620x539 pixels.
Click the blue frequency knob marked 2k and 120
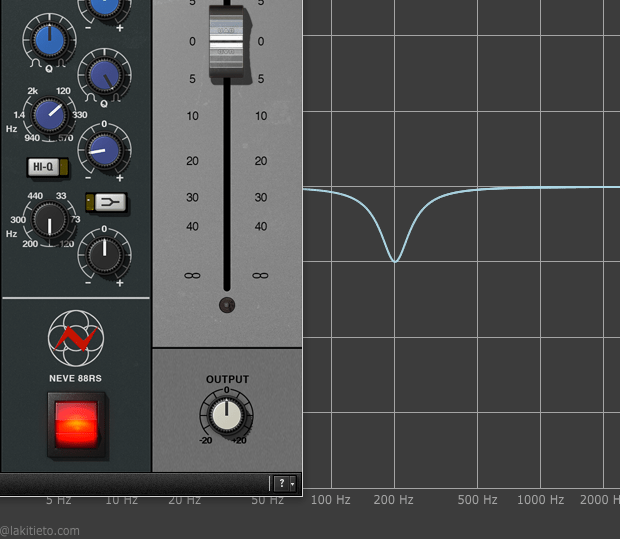tap(49, 115)
